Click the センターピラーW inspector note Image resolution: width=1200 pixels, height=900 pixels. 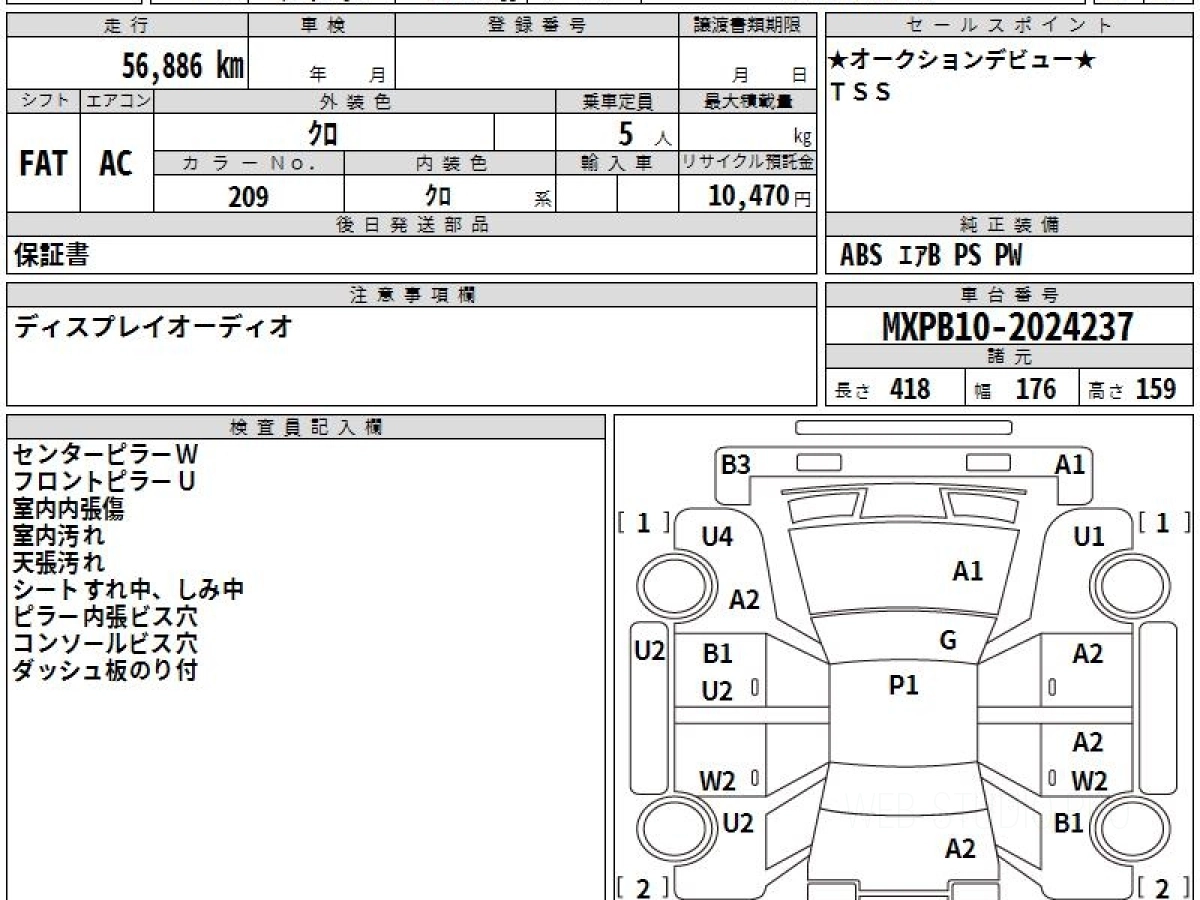tap(106, 455)
